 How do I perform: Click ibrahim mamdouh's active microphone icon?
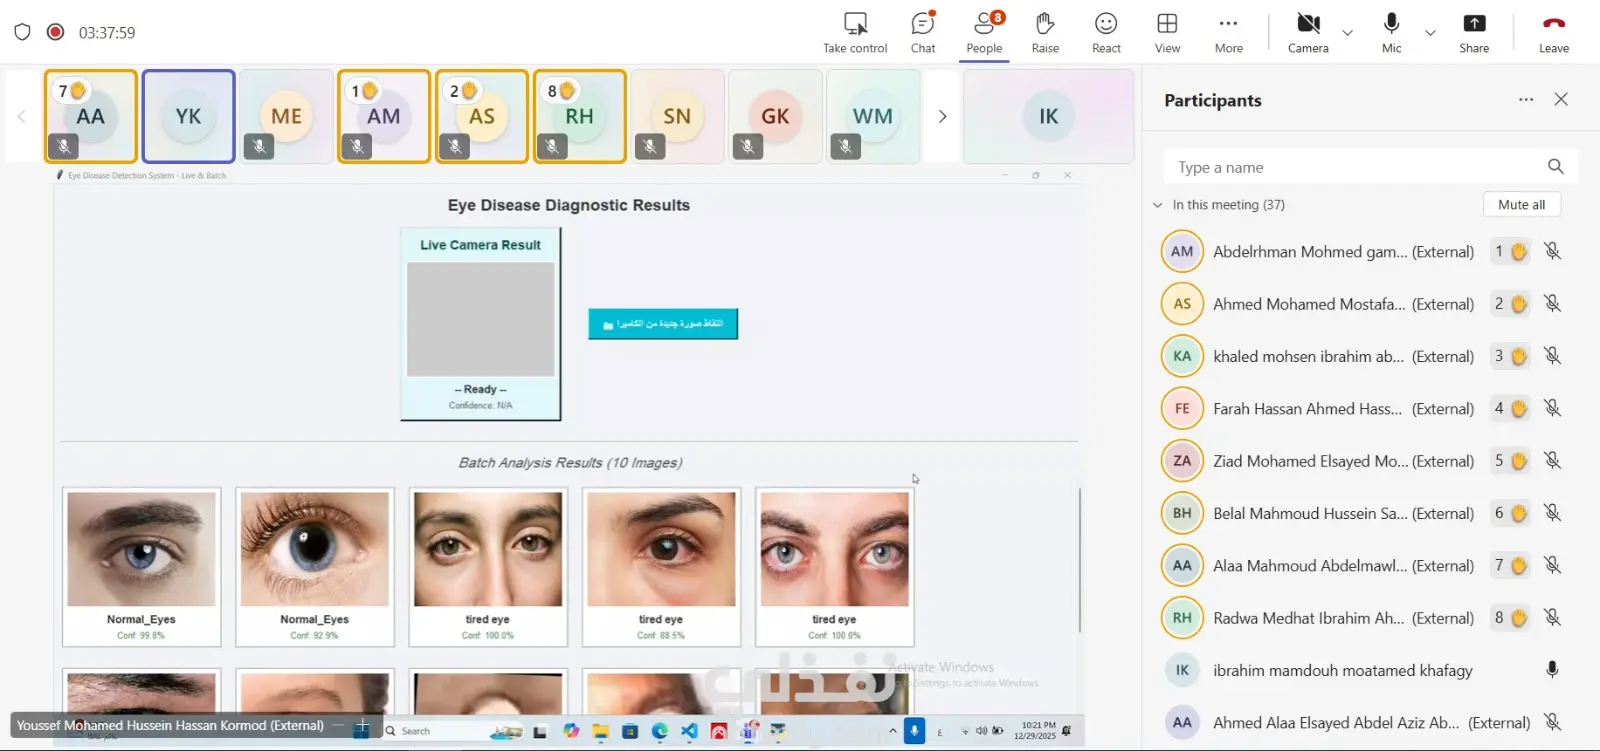tap(1552, 670)
